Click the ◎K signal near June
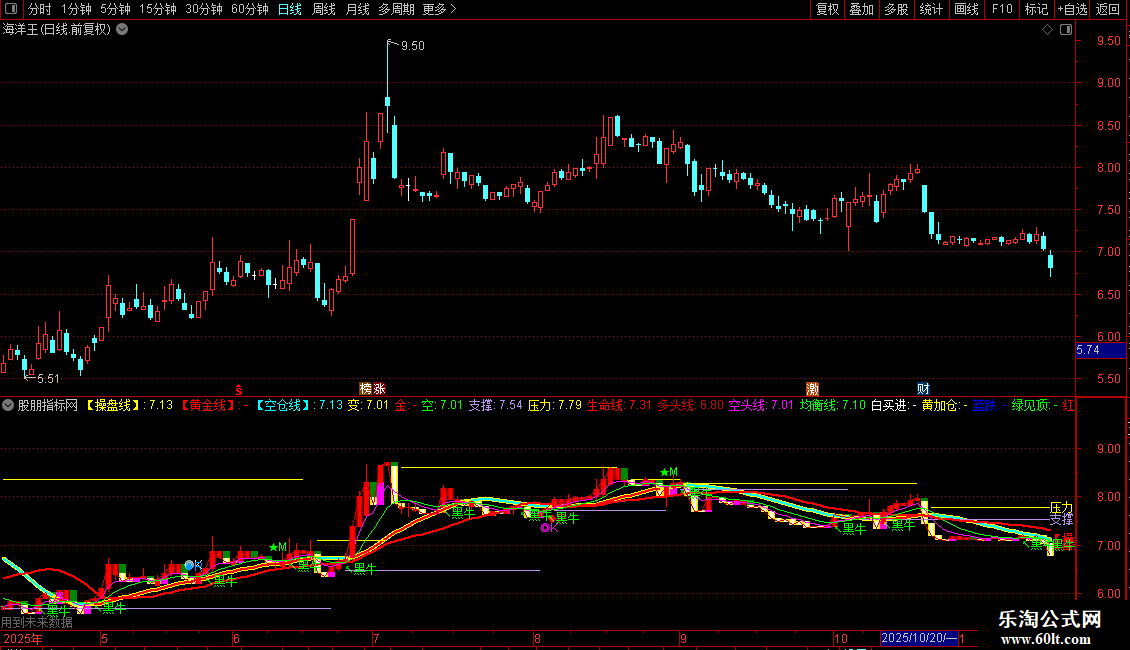Screen dimensions: 1130x650 193,566
